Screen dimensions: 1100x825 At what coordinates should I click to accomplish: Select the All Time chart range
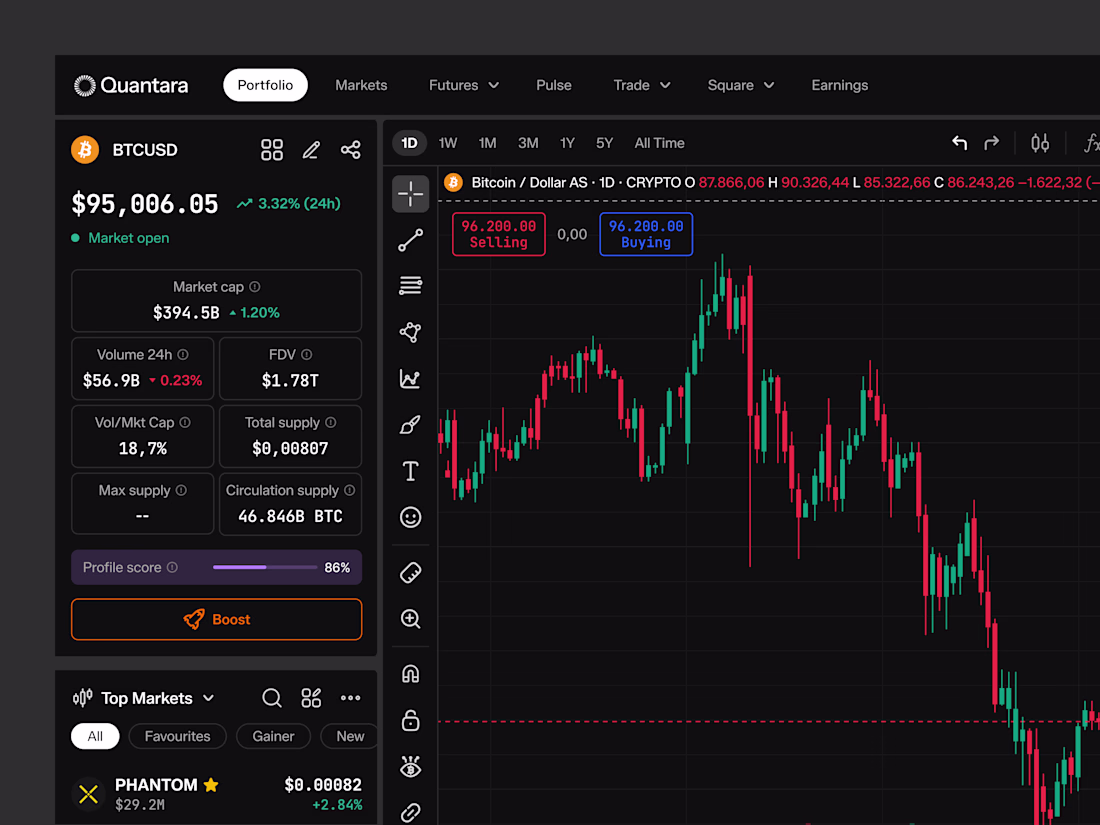659,143
